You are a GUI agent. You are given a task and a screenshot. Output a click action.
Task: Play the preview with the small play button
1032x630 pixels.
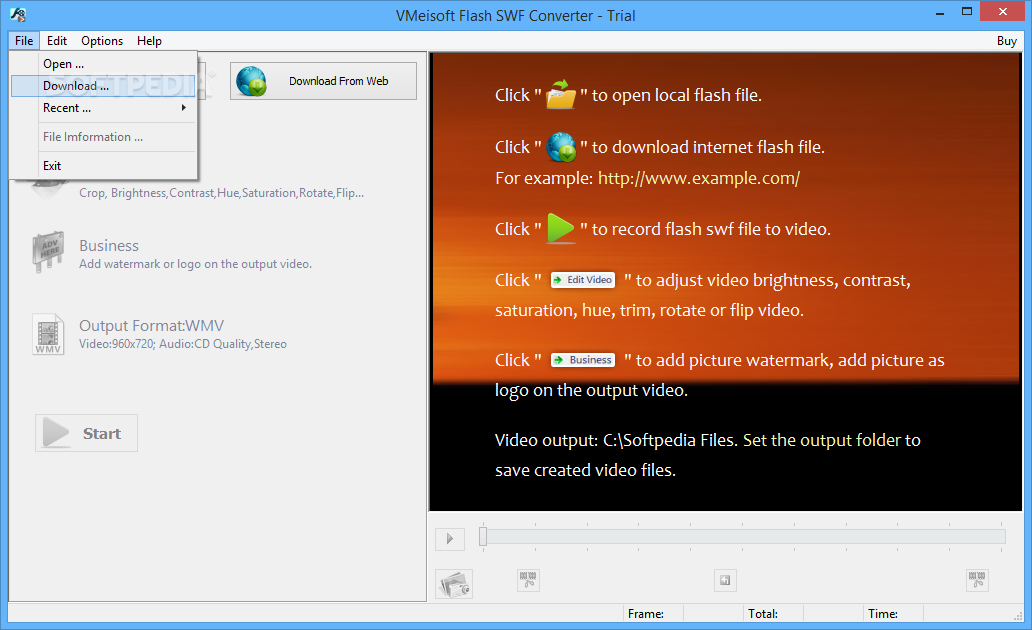pos(450,538)
